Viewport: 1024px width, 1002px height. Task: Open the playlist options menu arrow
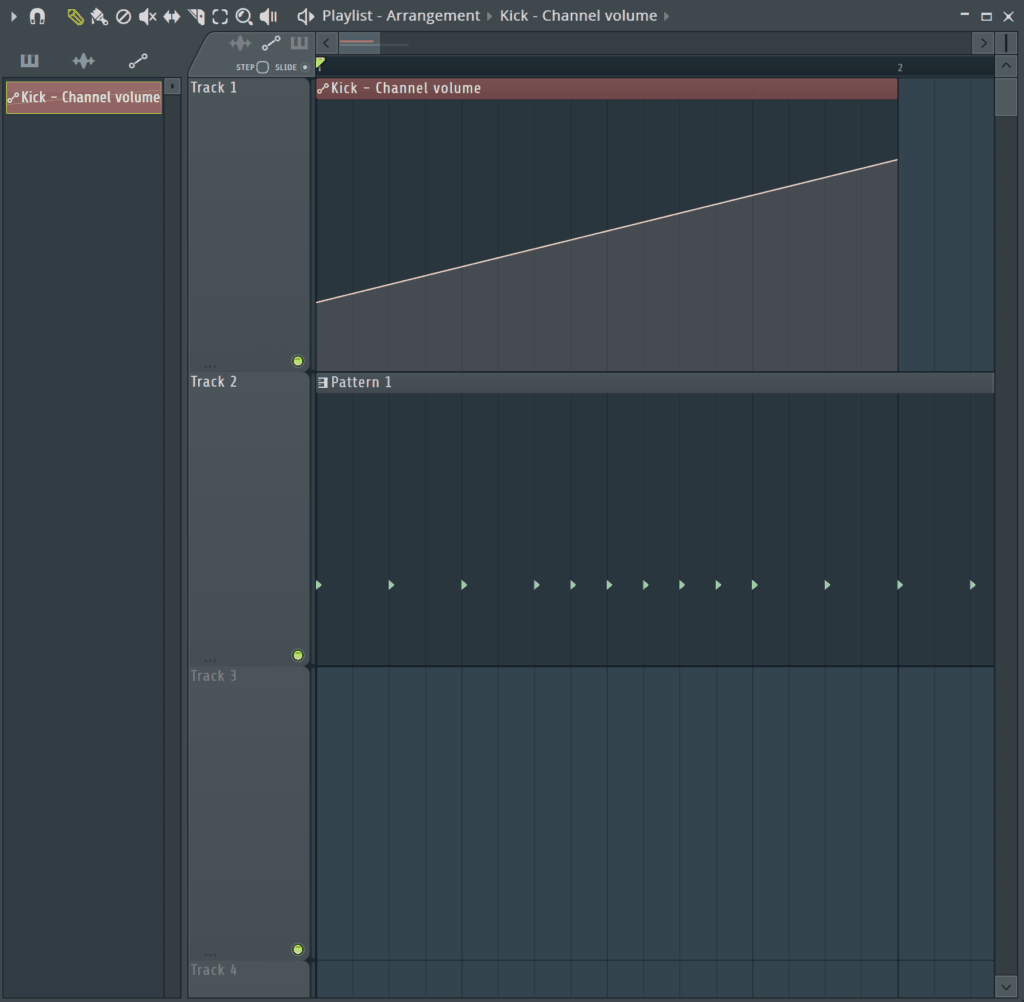(13, 16)
